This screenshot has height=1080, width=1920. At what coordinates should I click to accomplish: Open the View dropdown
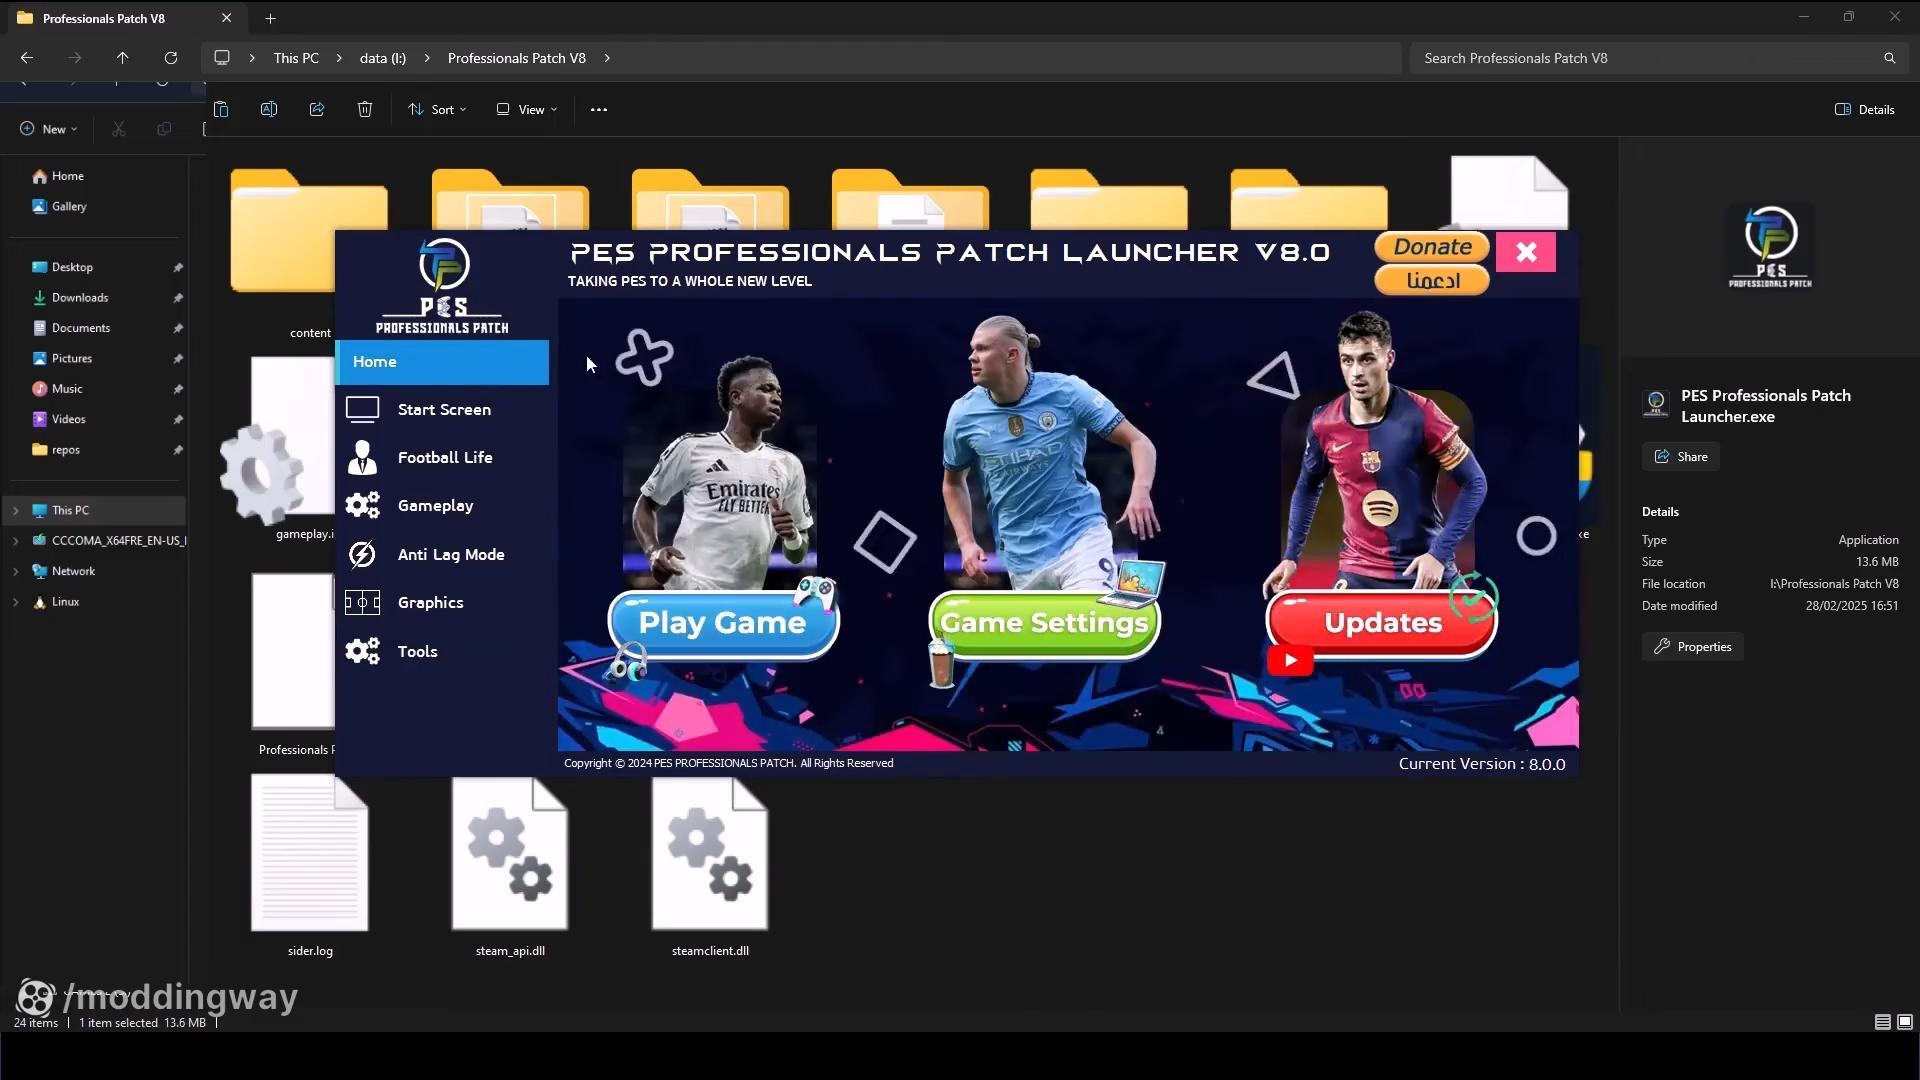[527, 110]
